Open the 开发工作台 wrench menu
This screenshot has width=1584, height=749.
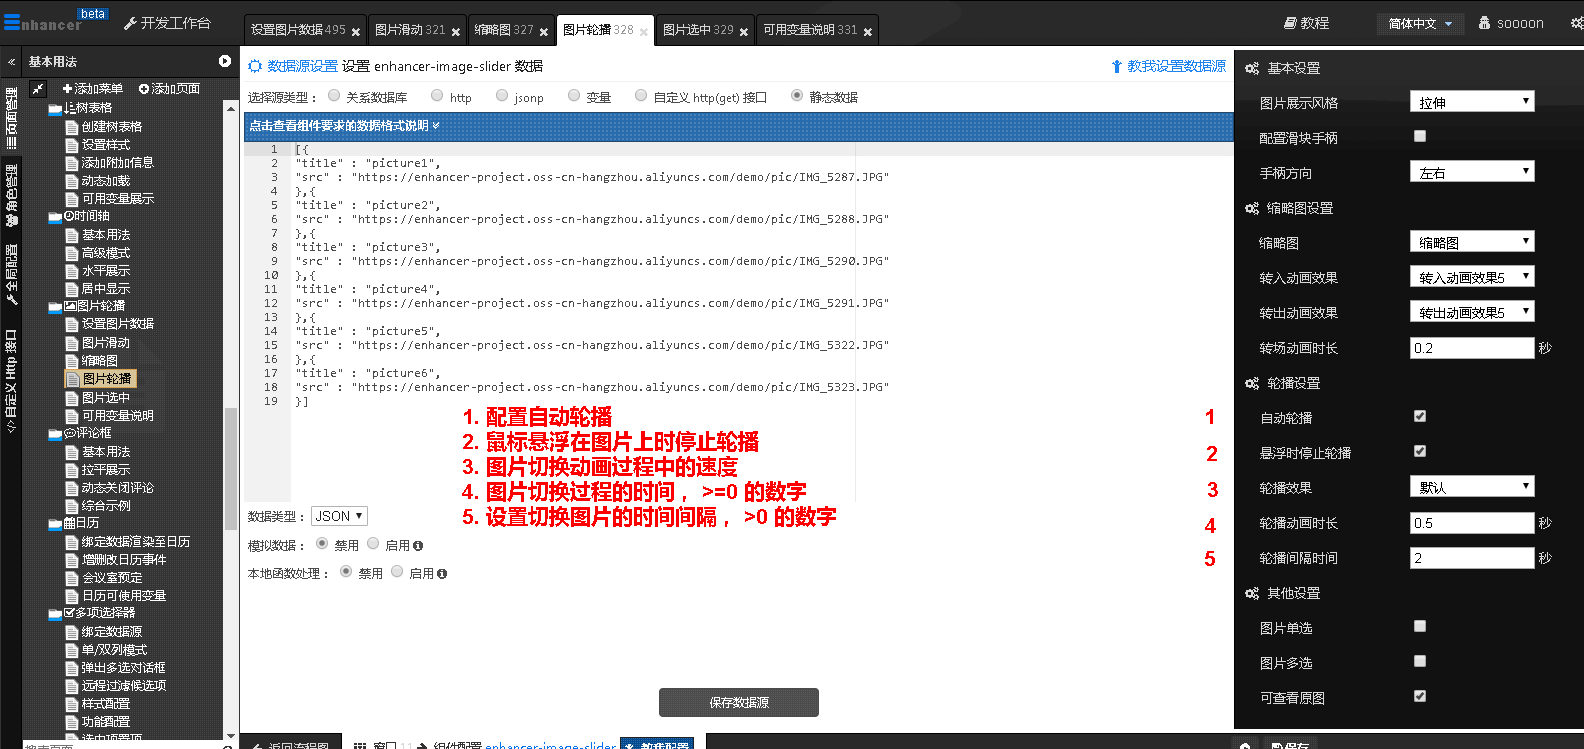tap(130, 23)
